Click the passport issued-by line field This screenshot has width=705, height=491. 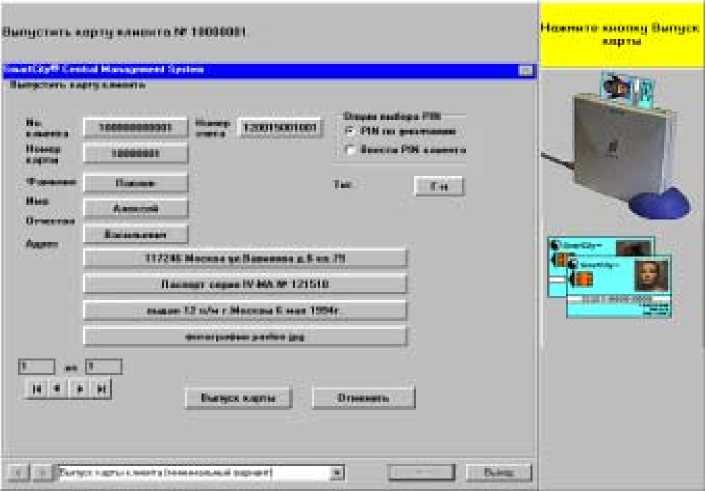tap(245, 310)
